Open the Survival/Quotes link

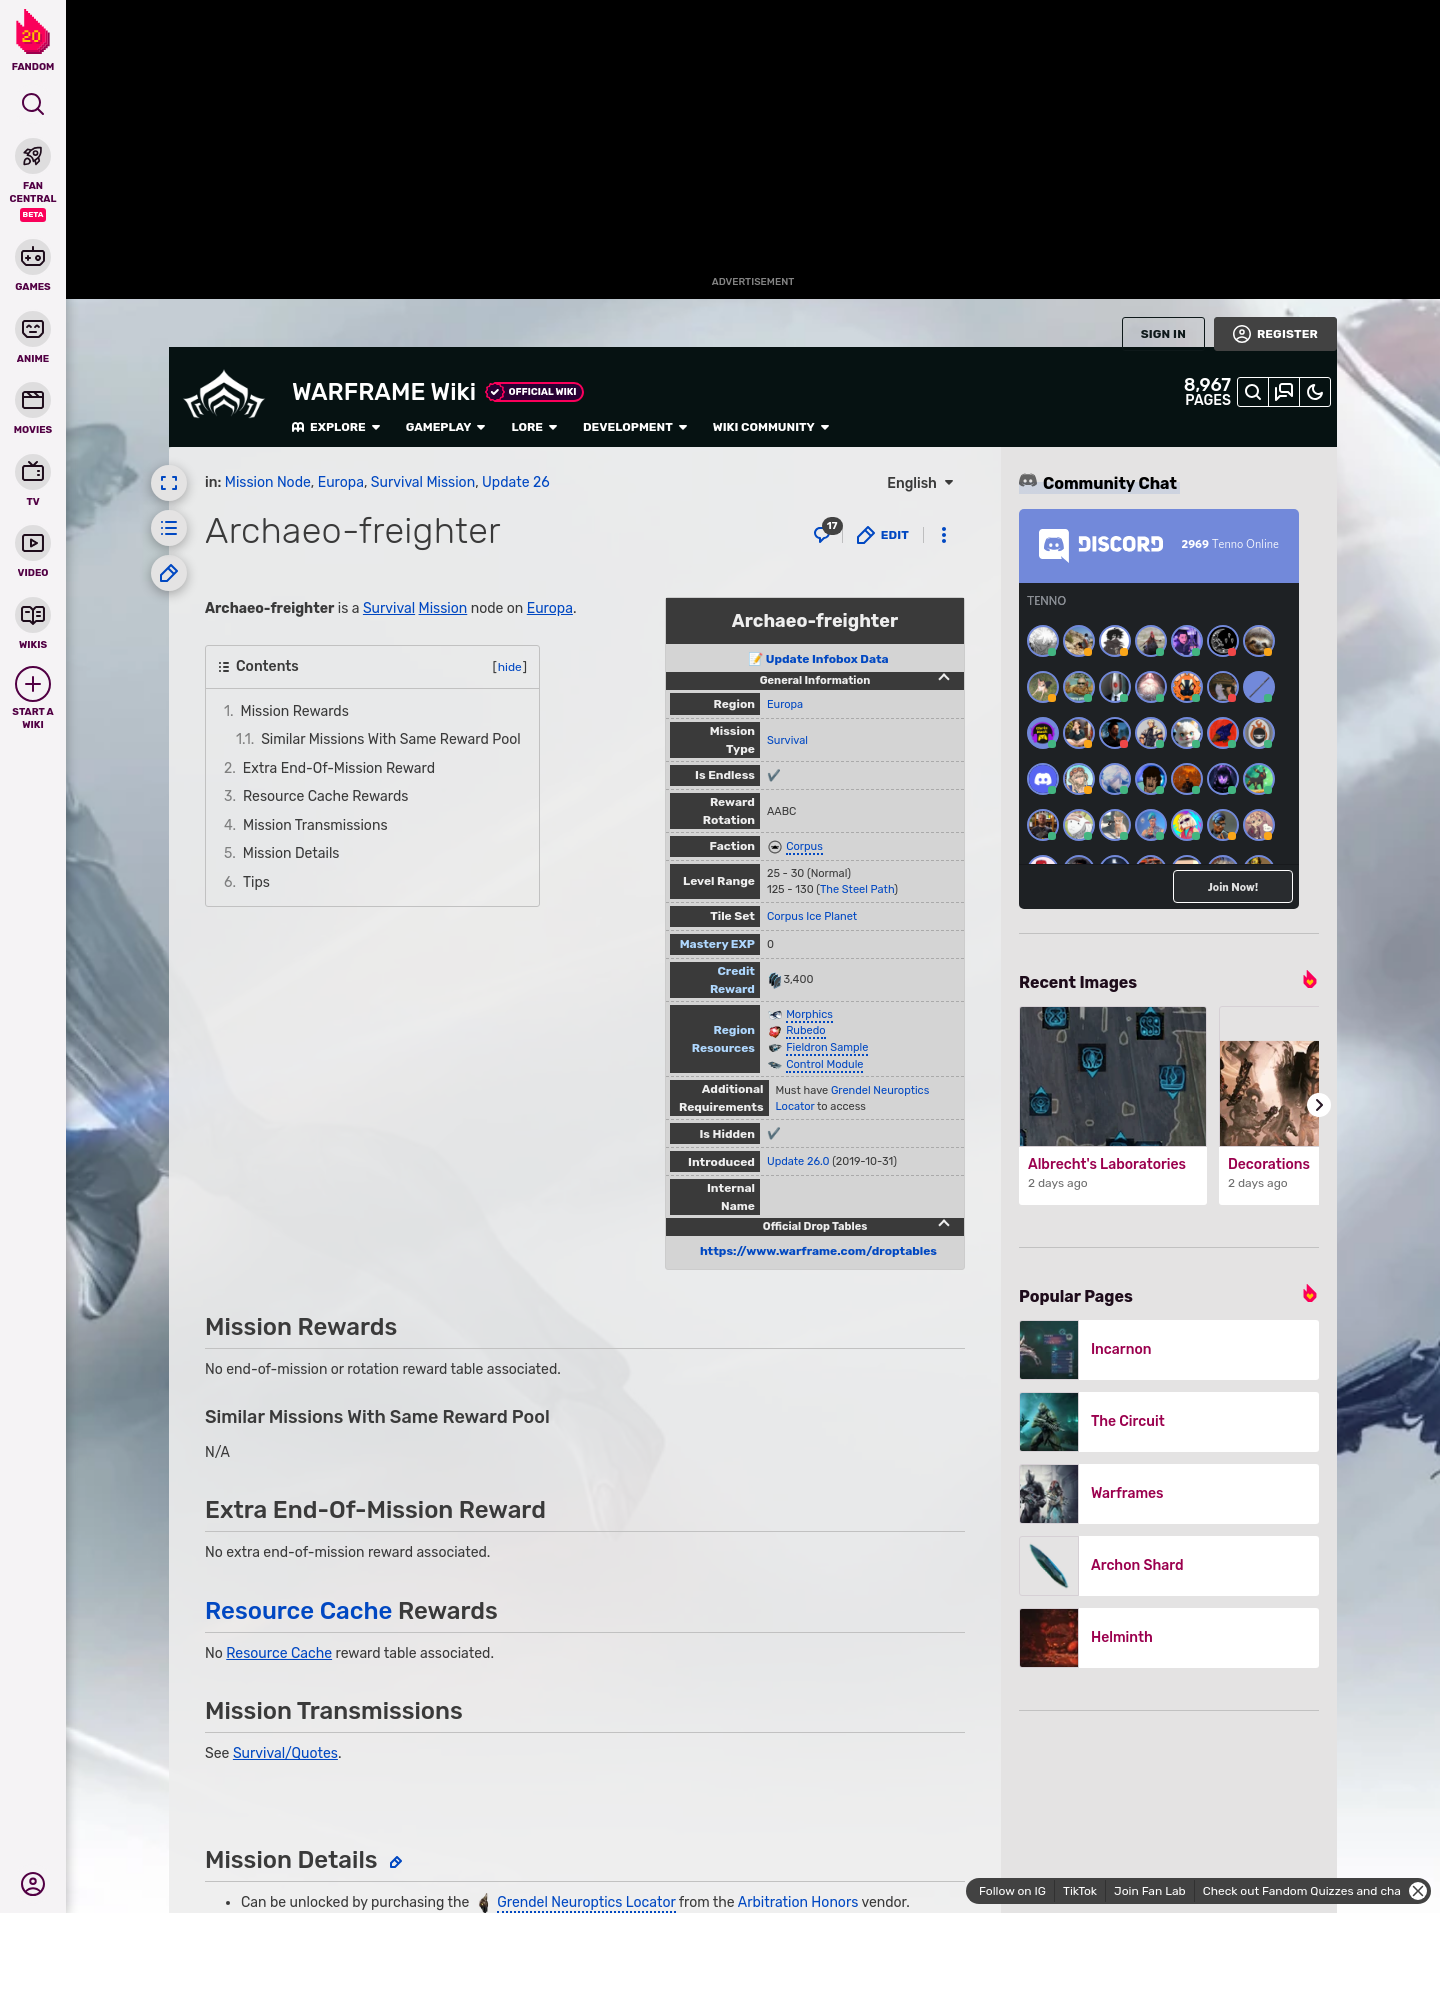[x=285, y=1753]
